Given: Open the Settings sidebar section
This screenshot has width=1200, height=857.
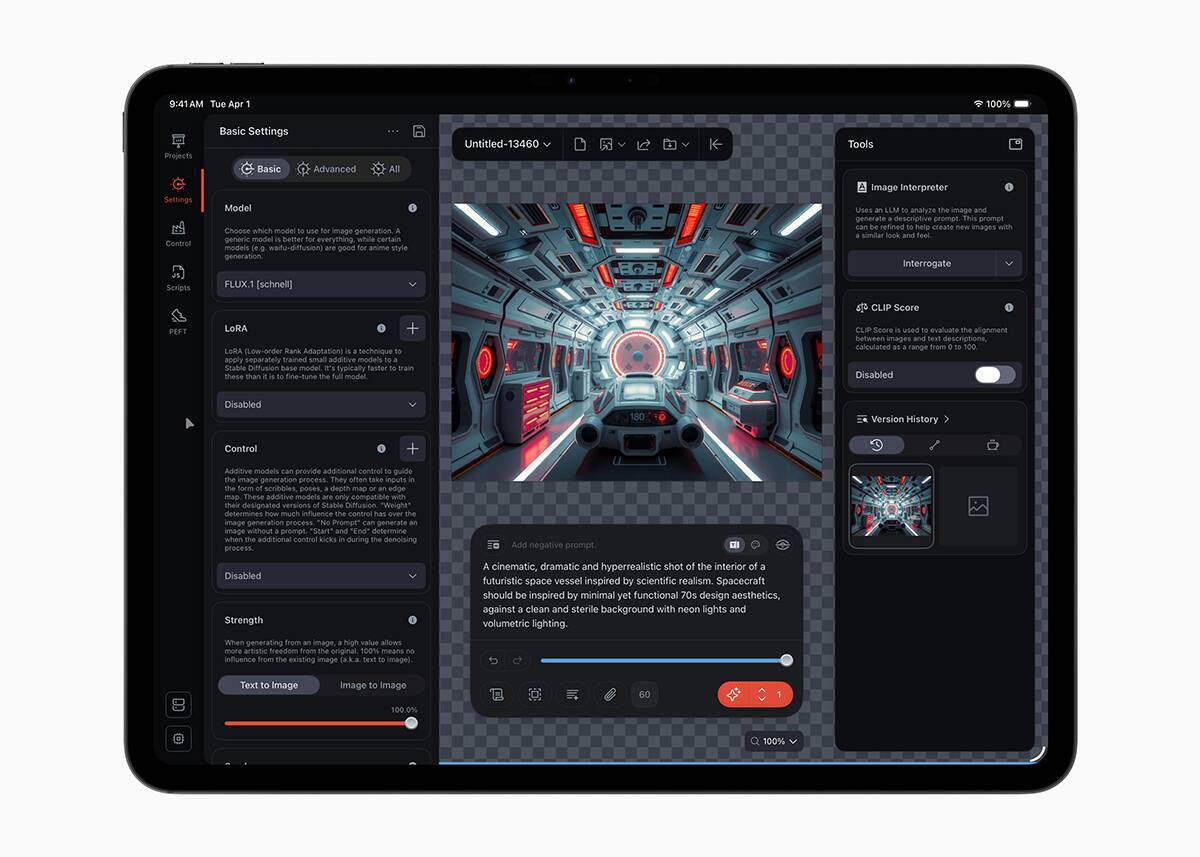Looking at the screenshot, I should (x=178, y=189).
